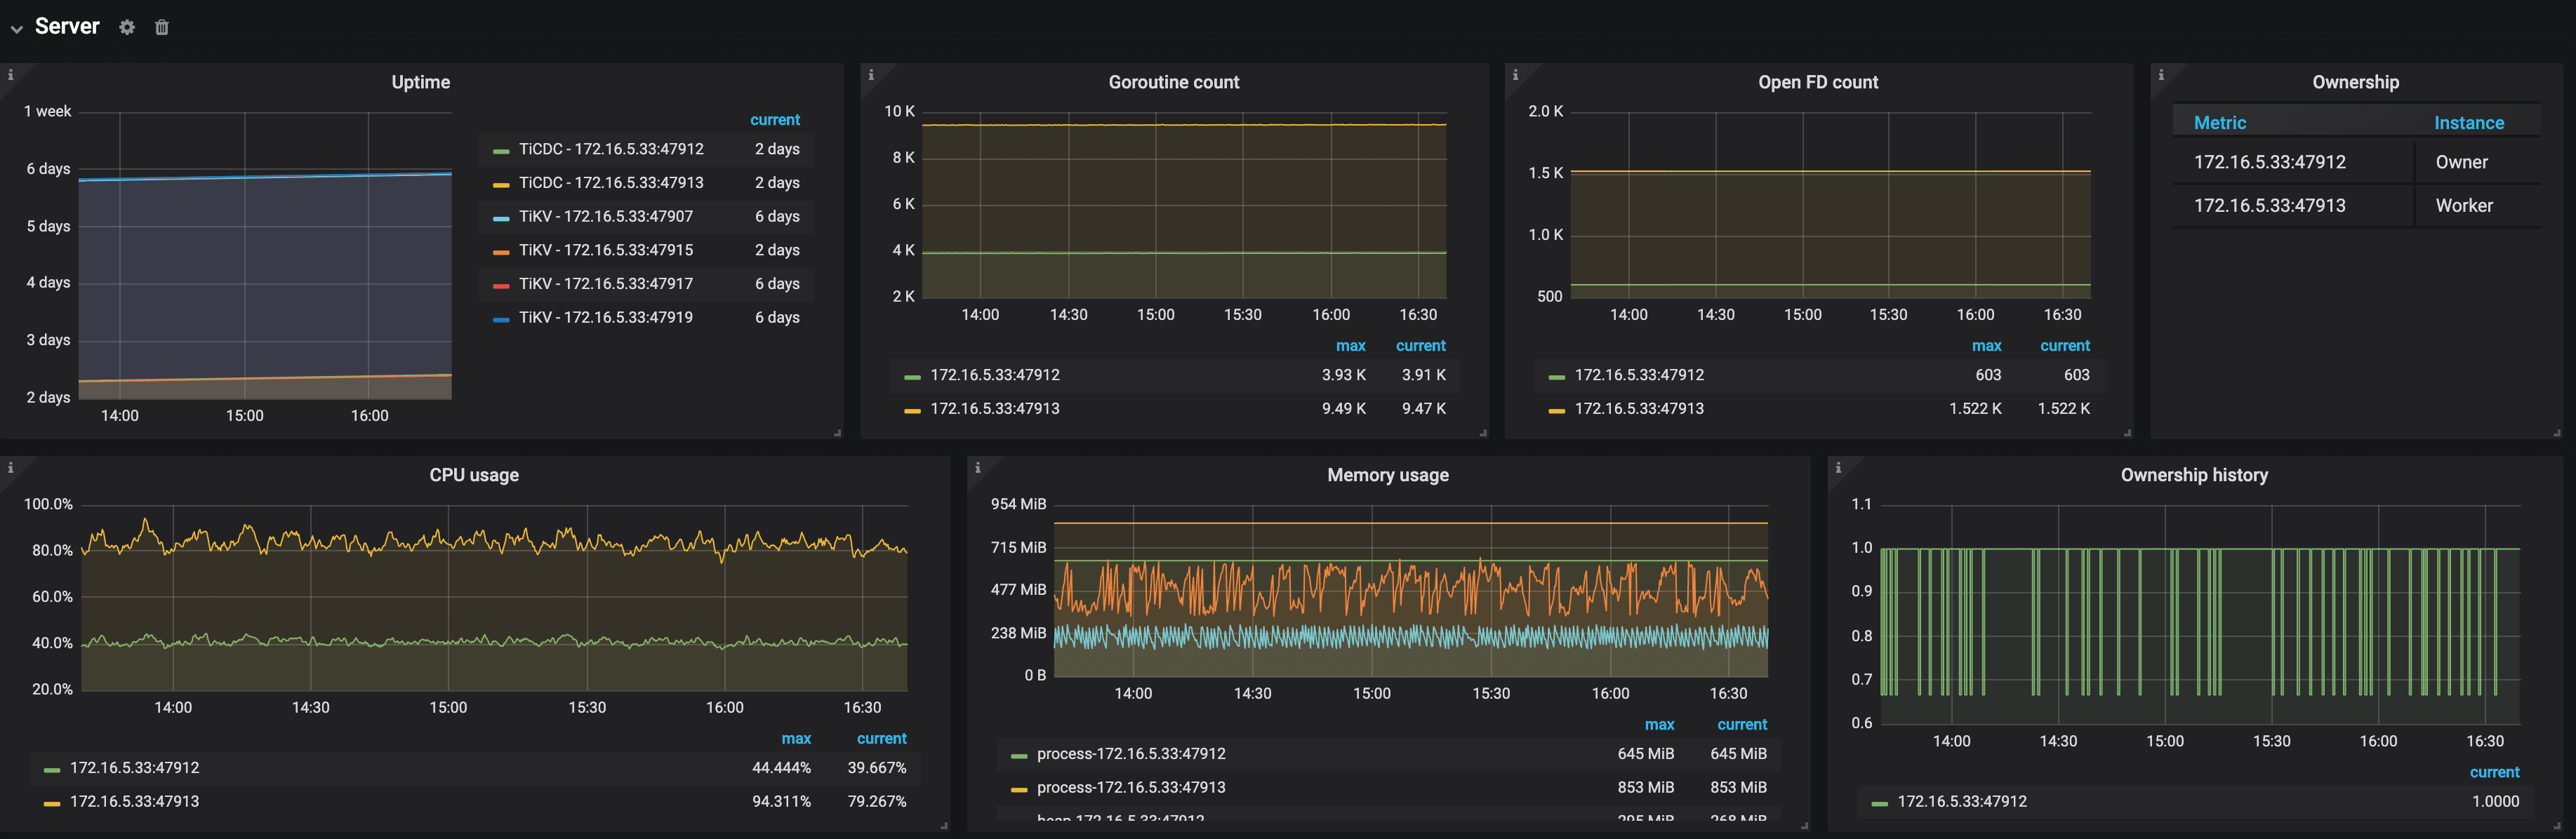Open the info icon on the Uptime panel
2576x839 pixels.
11,74
